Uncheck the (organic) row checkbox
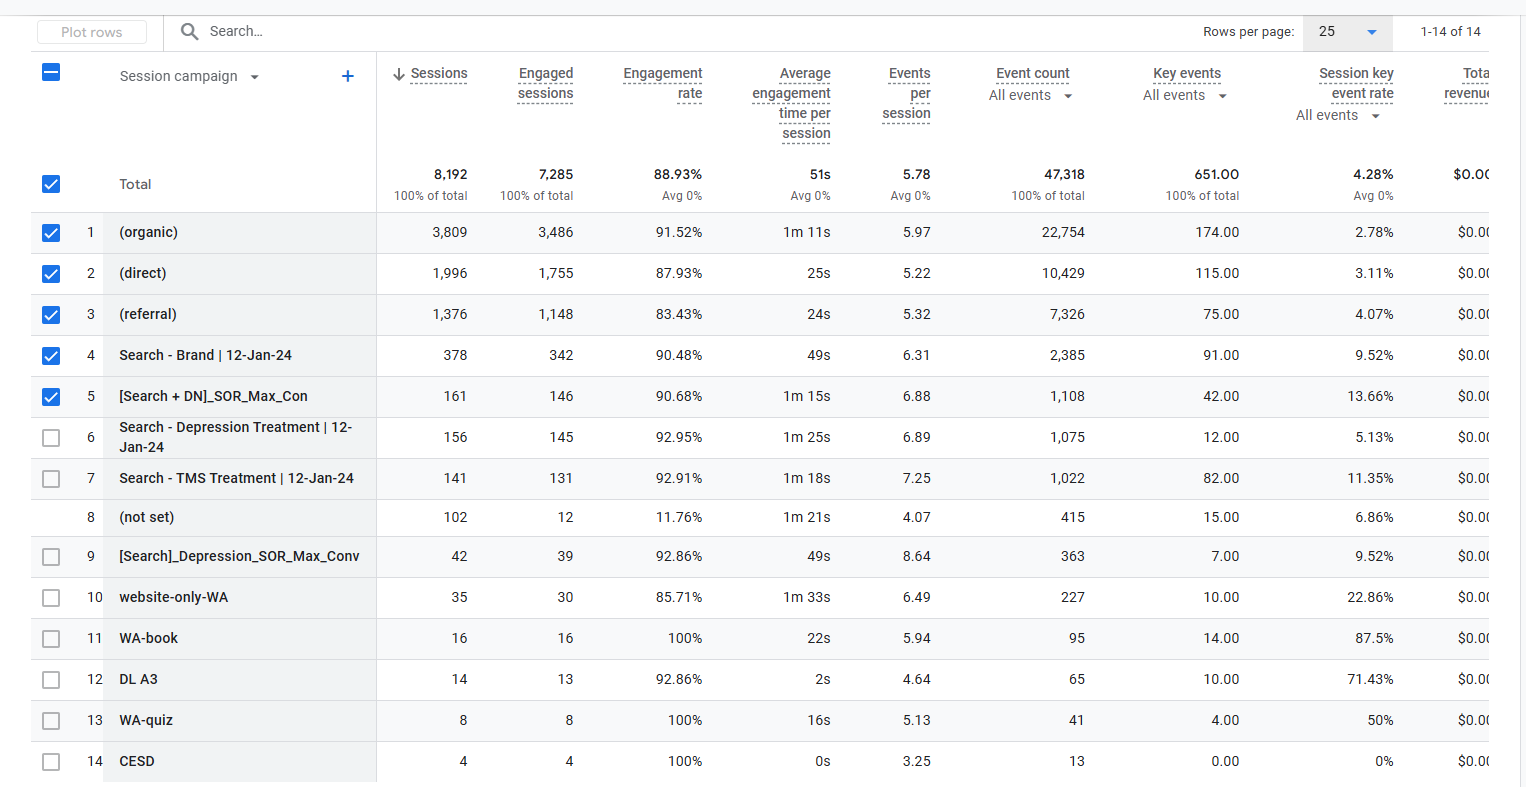The image size is (1526, 787). [x=51, y=233]
